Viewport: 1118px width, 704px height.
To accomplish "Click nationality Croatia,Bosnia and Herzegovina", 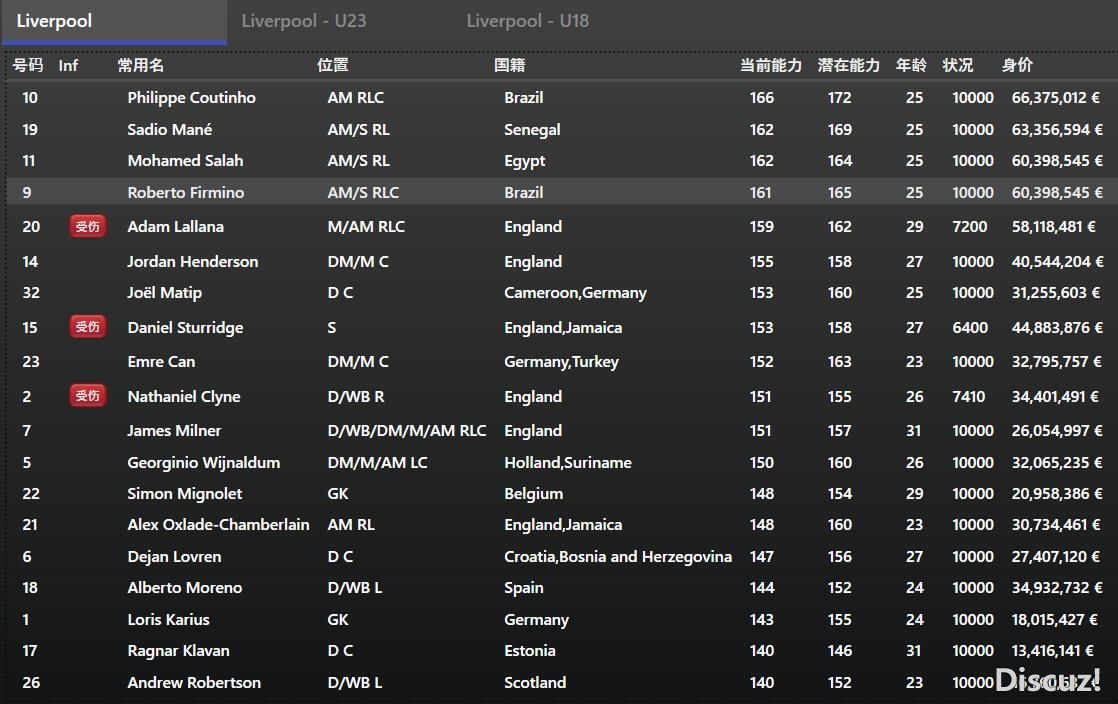I will [617, 557].
